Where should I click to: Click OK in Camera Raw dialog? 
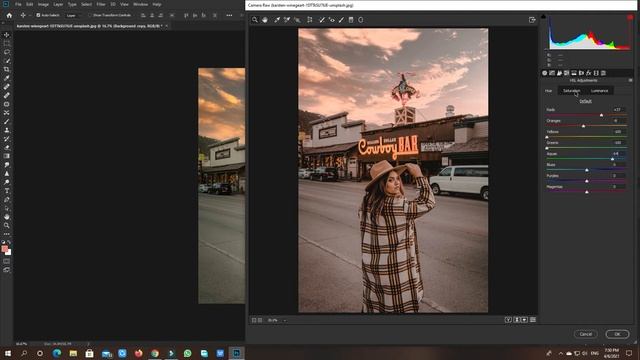click(617, 334)
